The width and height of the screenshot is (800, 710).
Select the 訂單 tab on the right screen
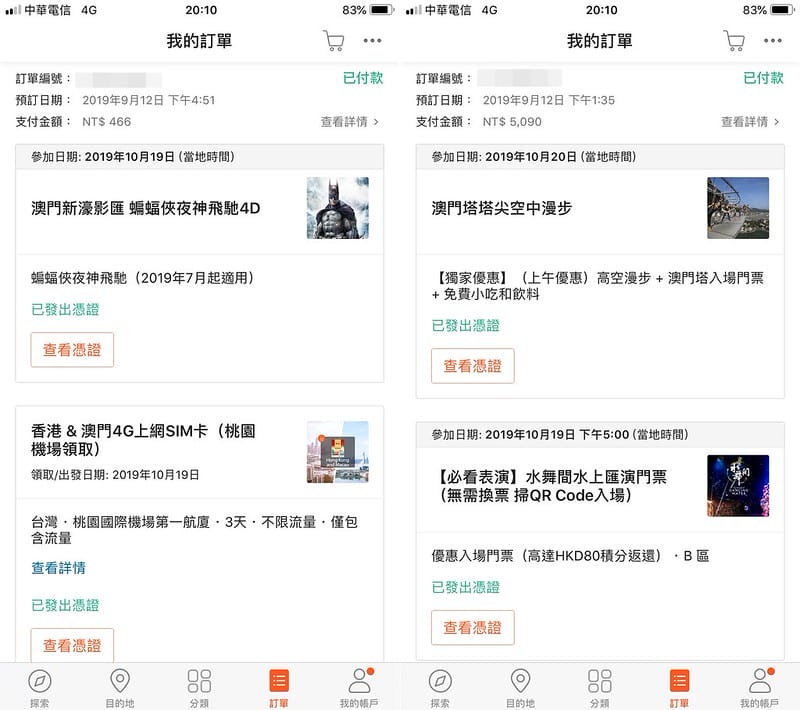click(x=680, y=687)
